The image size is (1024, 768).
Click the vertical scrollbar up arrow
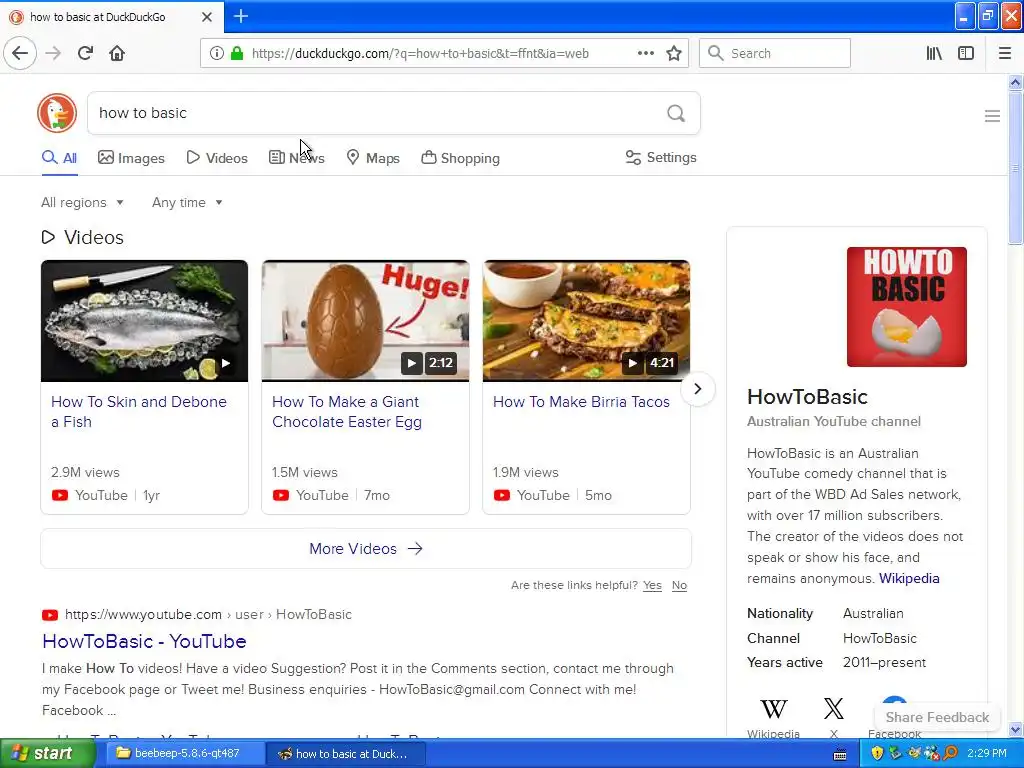tap(1016, 82)
